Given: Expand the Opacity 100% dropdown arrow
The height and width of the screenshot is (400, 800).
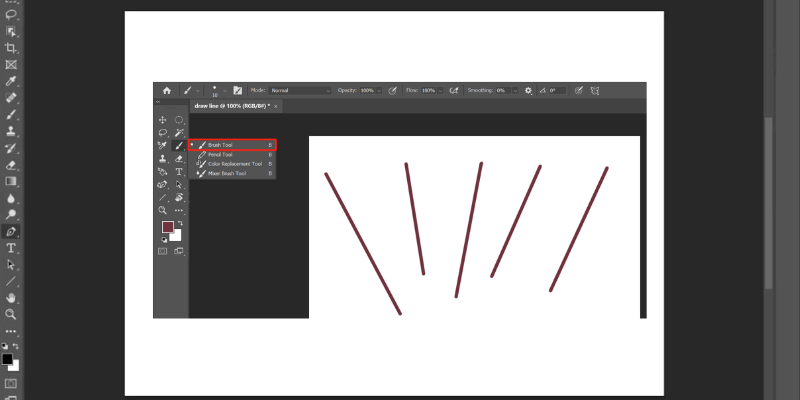Looking at the screenshot, I should [x=379, y=90].
